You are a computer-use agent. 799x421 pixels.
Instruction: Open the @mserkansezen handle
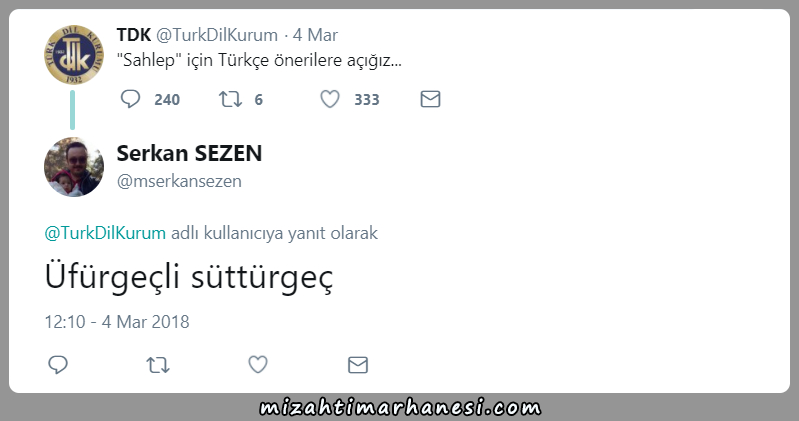[179, 181]
